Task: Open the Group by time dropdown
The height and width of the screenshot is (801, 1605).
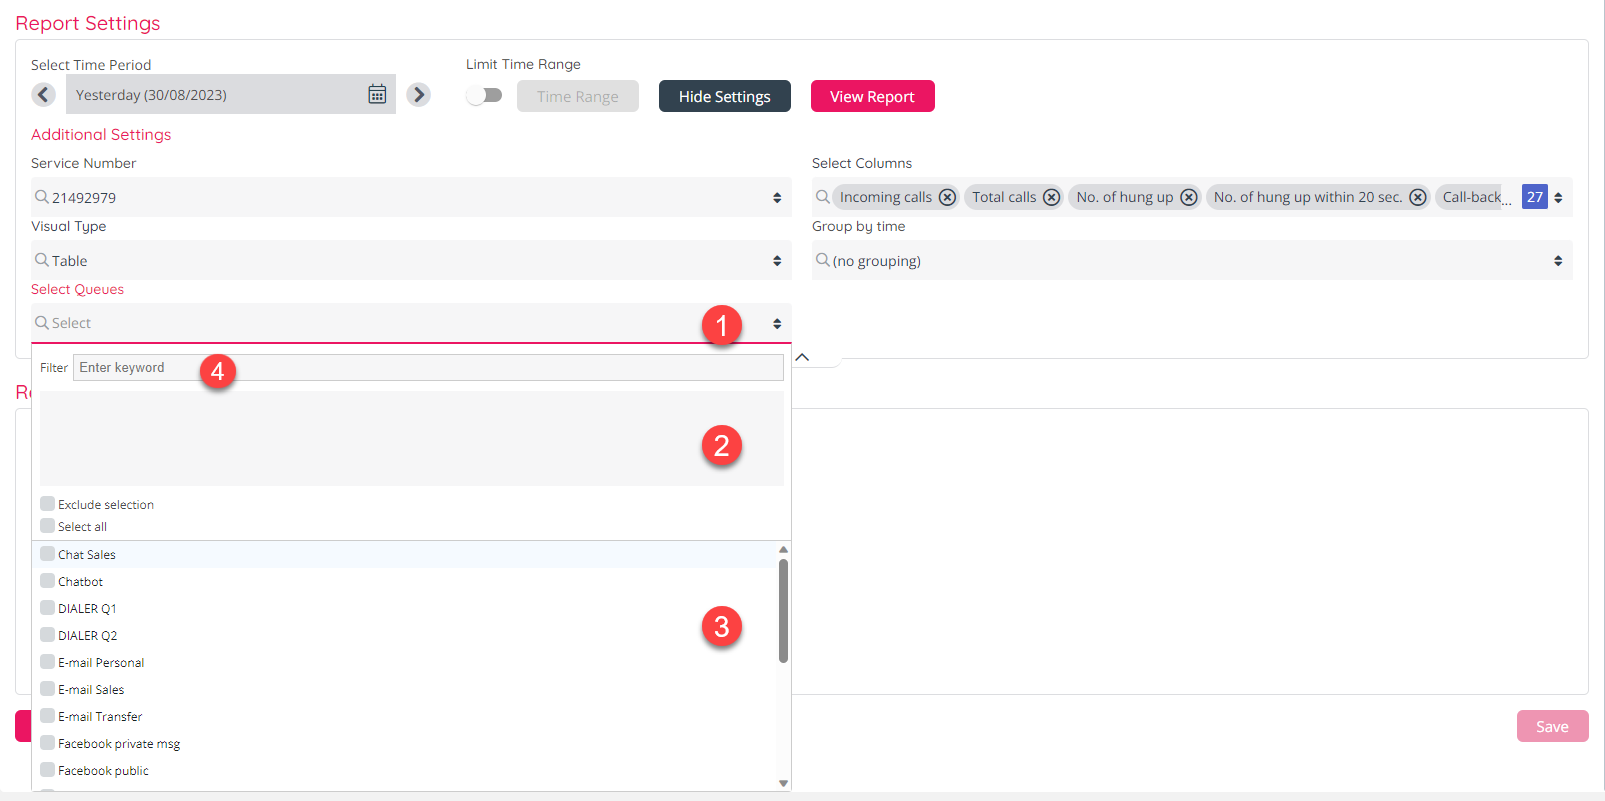Action: pos(1191,260)
